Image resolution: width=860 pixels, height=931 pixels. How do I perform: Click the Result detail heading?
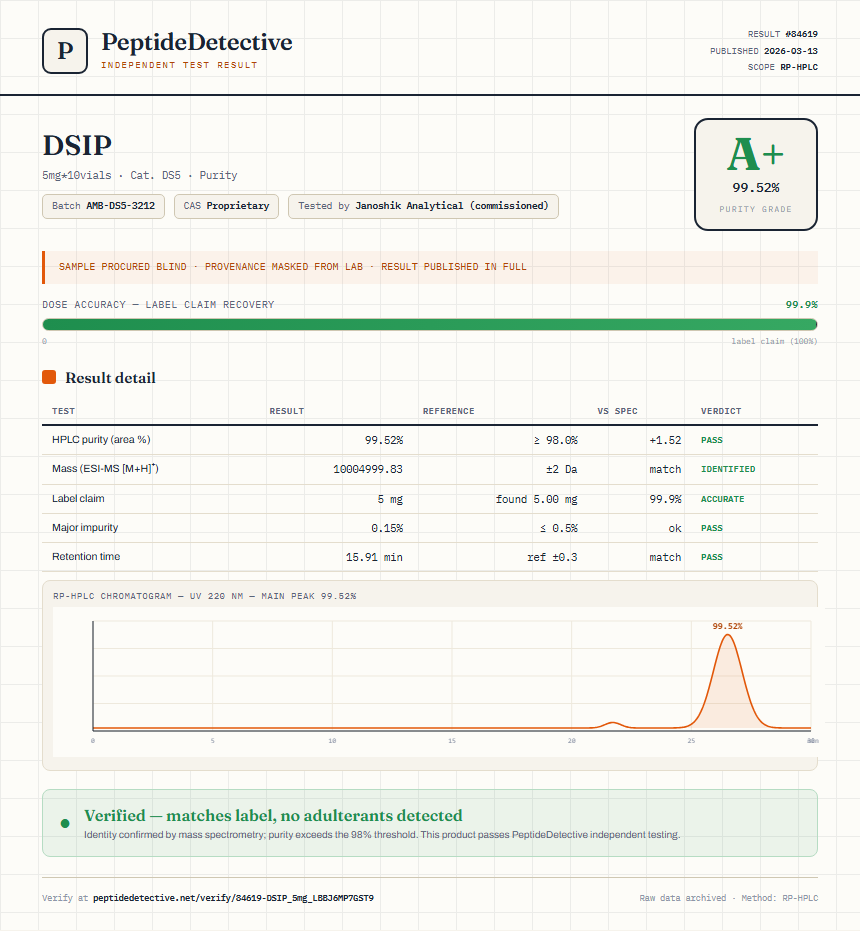click(110, 378)
